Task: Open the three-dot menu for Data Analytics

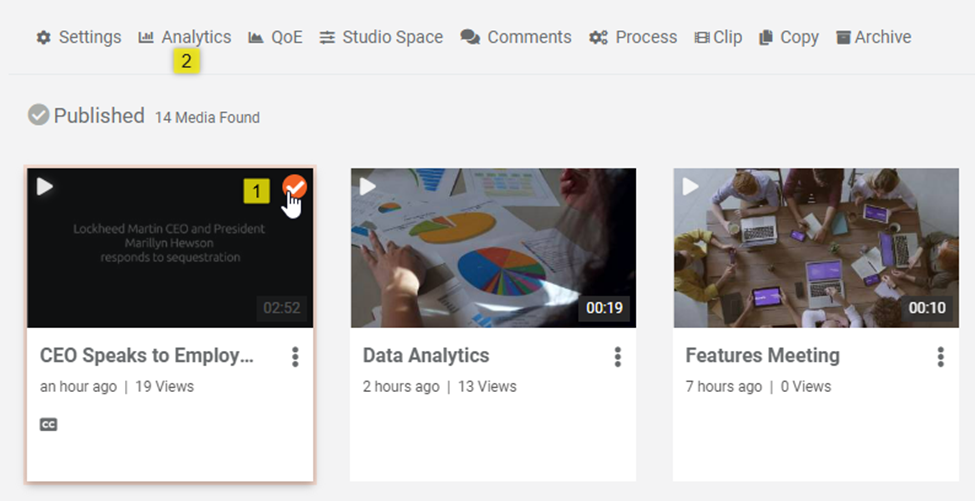Action: tap(618, 357)
